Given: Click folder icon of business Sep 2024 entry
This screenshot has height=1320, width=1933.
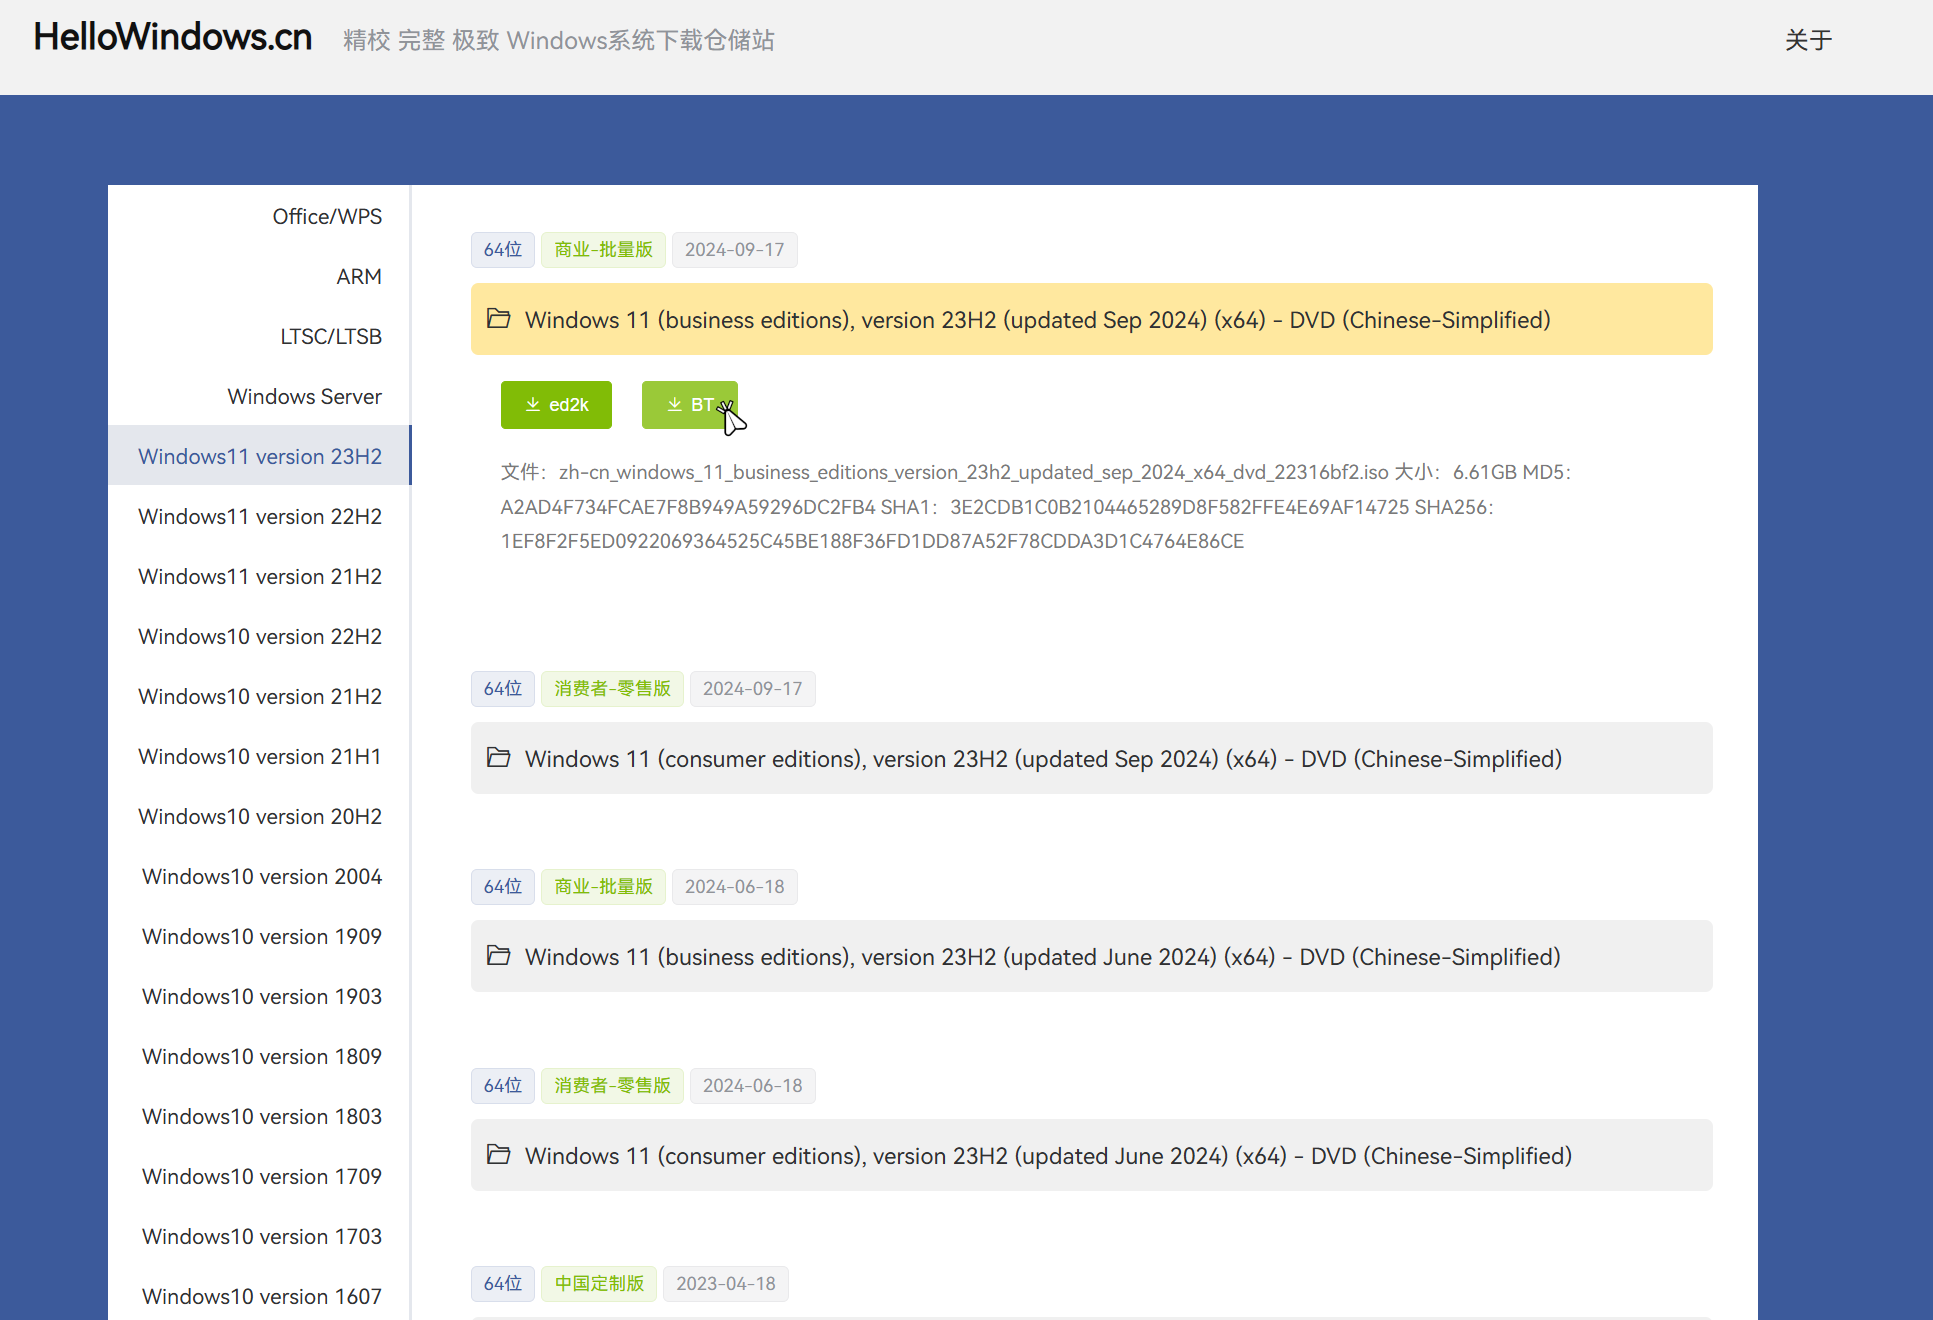Looking at the screenshot, I should (498, 318).
